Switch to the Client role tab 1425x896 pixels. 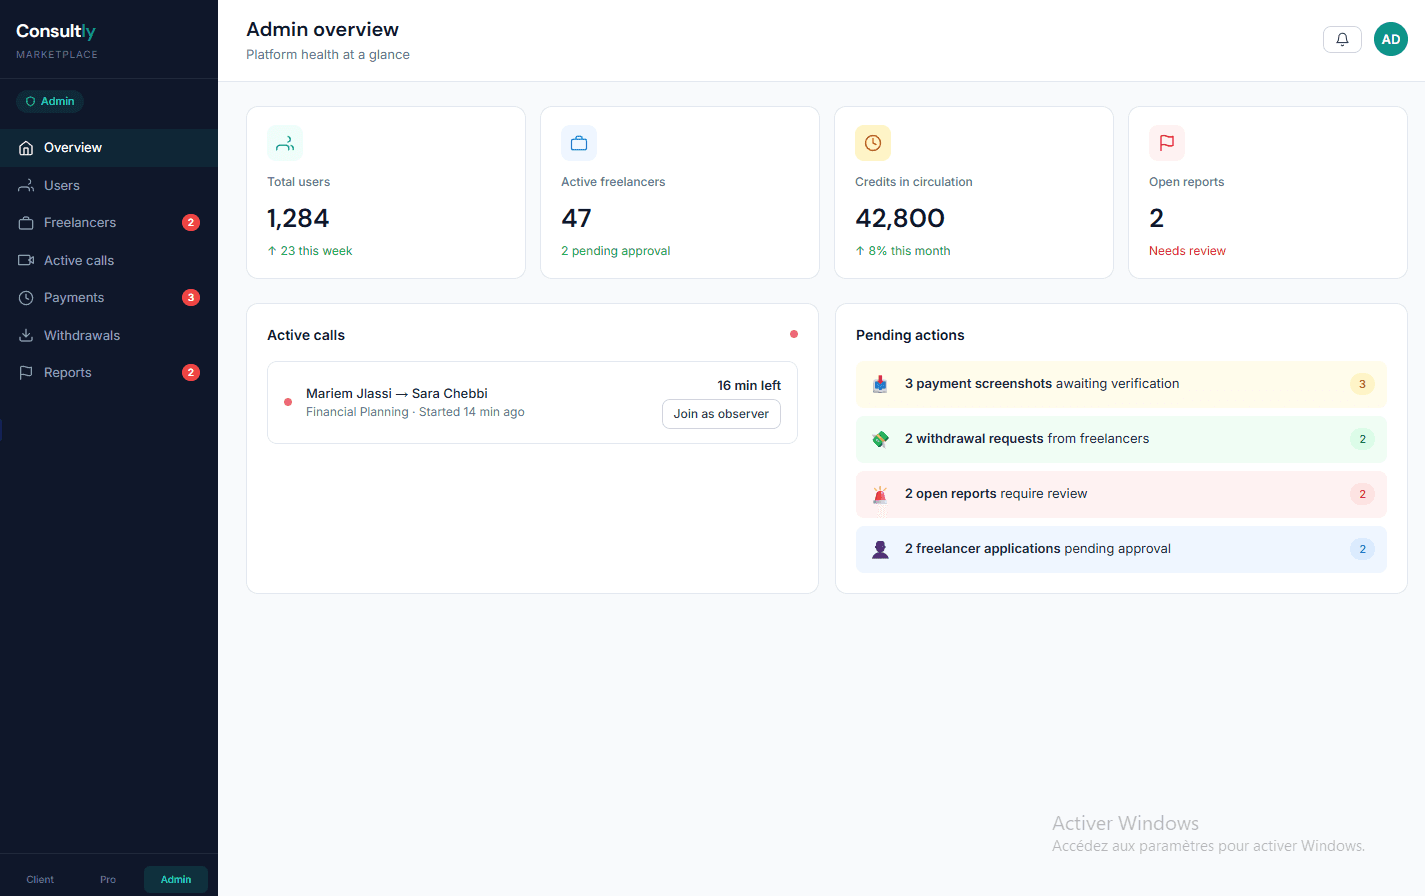[x=40, y=880]
